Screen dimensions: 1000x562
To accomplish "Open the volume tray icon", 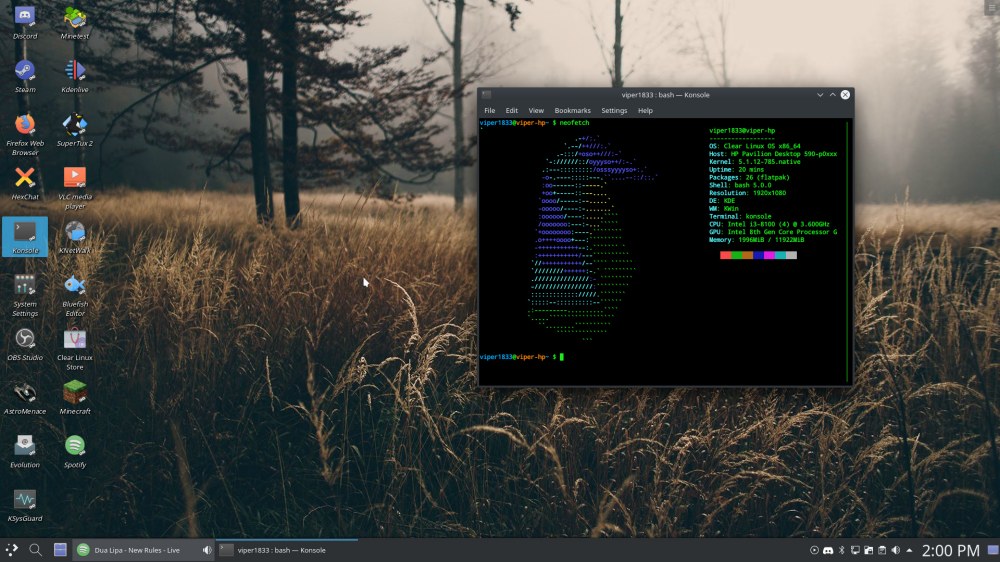I will pyautogui.click(x=895, y=550).
